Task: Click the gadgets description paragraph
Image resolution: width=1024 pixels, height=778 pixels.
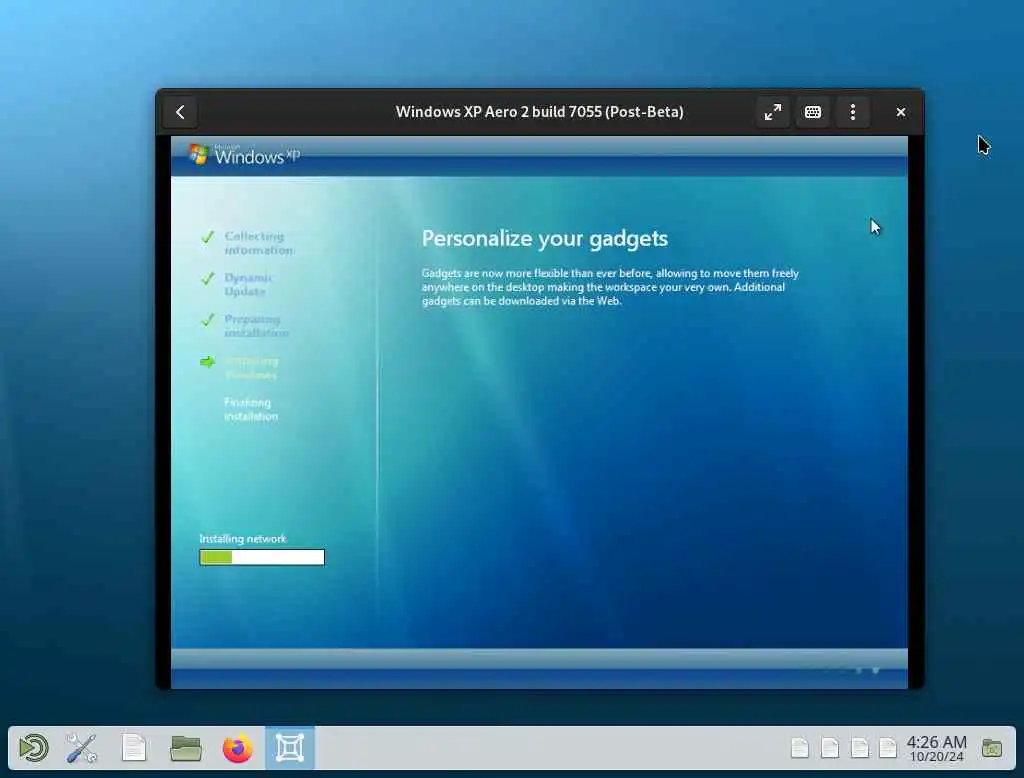Action: [610, 287]
